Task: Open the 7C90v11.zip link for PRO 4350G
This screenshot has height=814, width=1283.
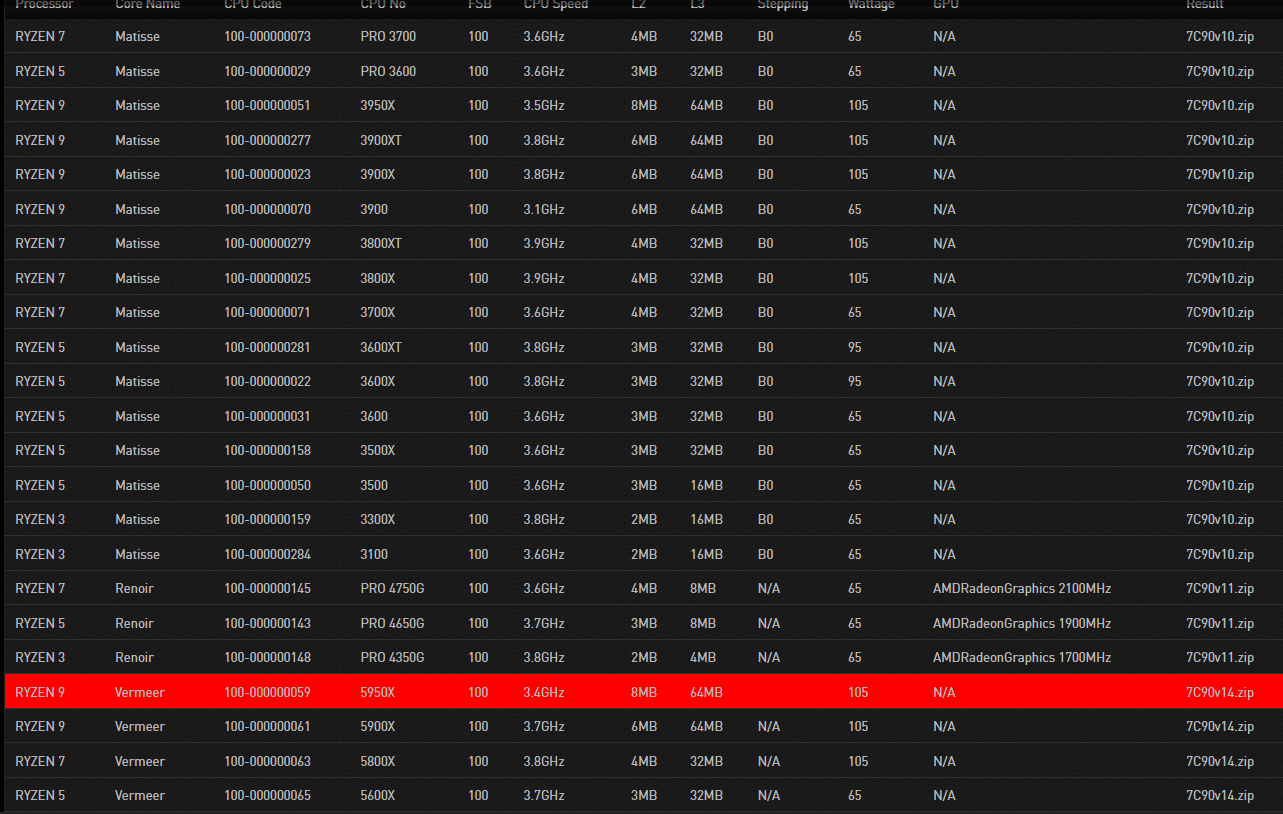Action: click(x=1219, y=657)
